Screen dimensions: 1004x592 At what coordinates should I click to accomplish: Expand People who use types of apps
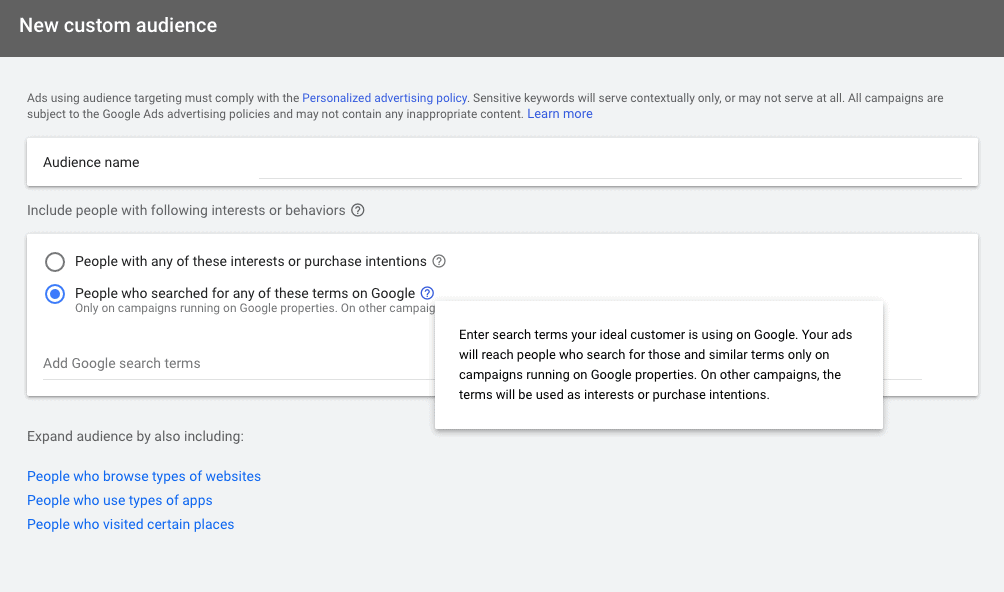pyautogui.click(x=120, y=501)
